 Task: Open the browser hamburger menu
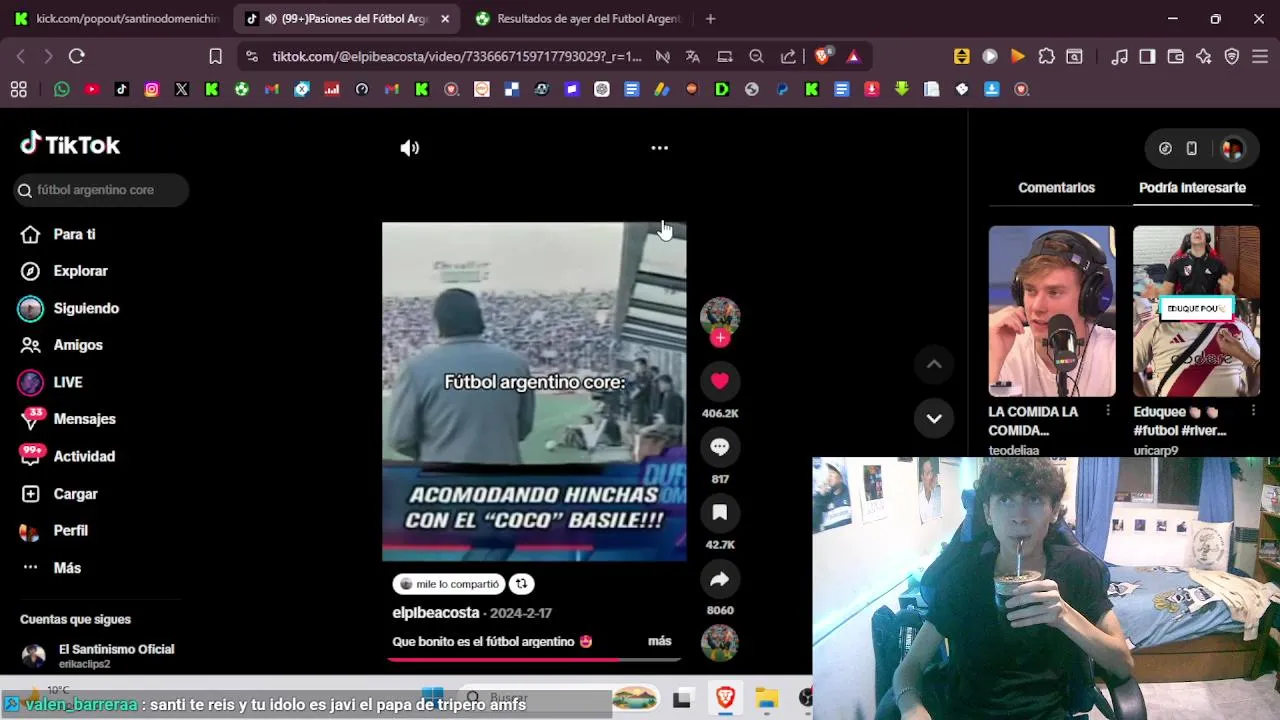coord(1260,57)
